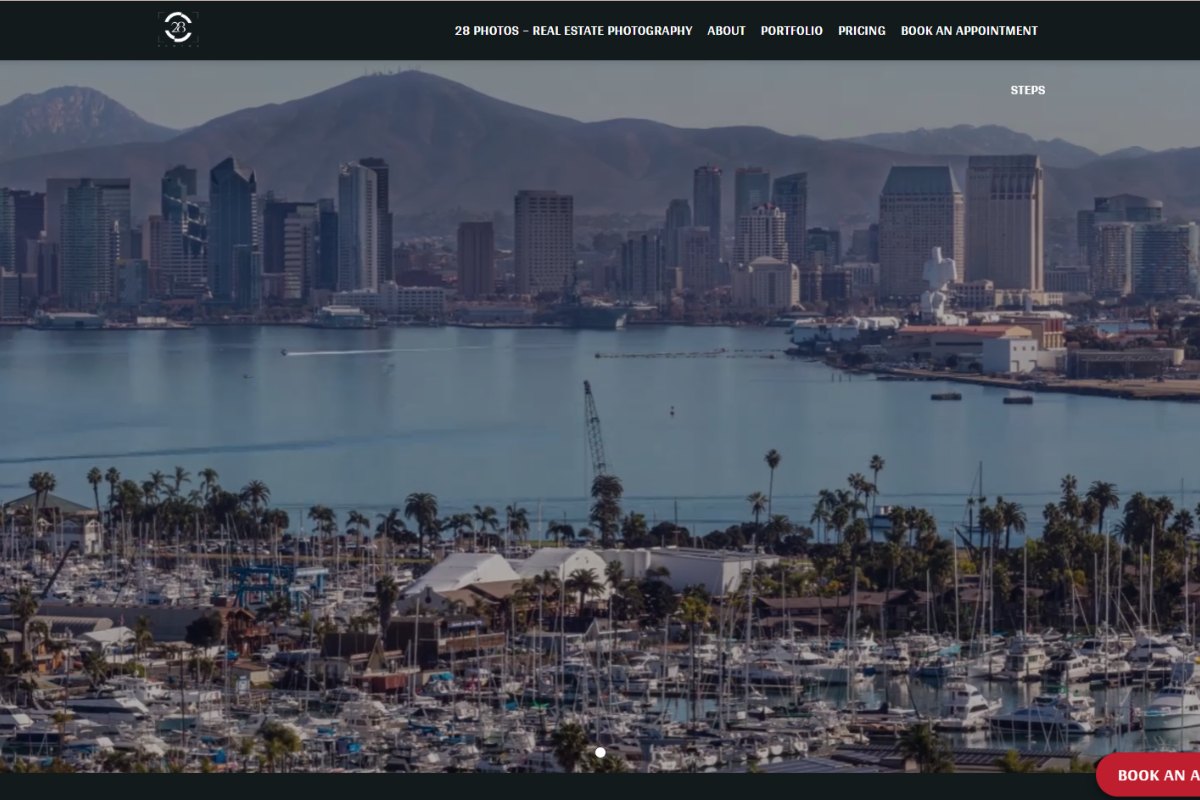Image resolution: width=1200 pixels, height=800 pixels.
Task: Open the Portfolio menu item
Action: point(791,31)
